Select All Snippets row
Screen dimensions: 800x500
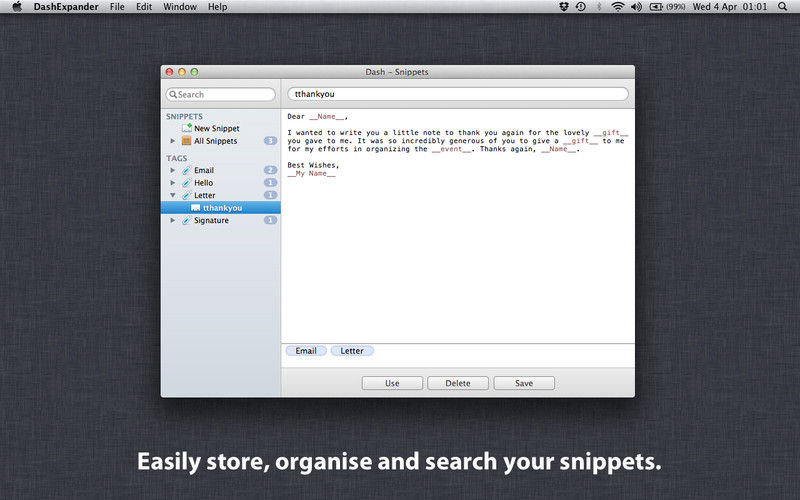point(220,141)
